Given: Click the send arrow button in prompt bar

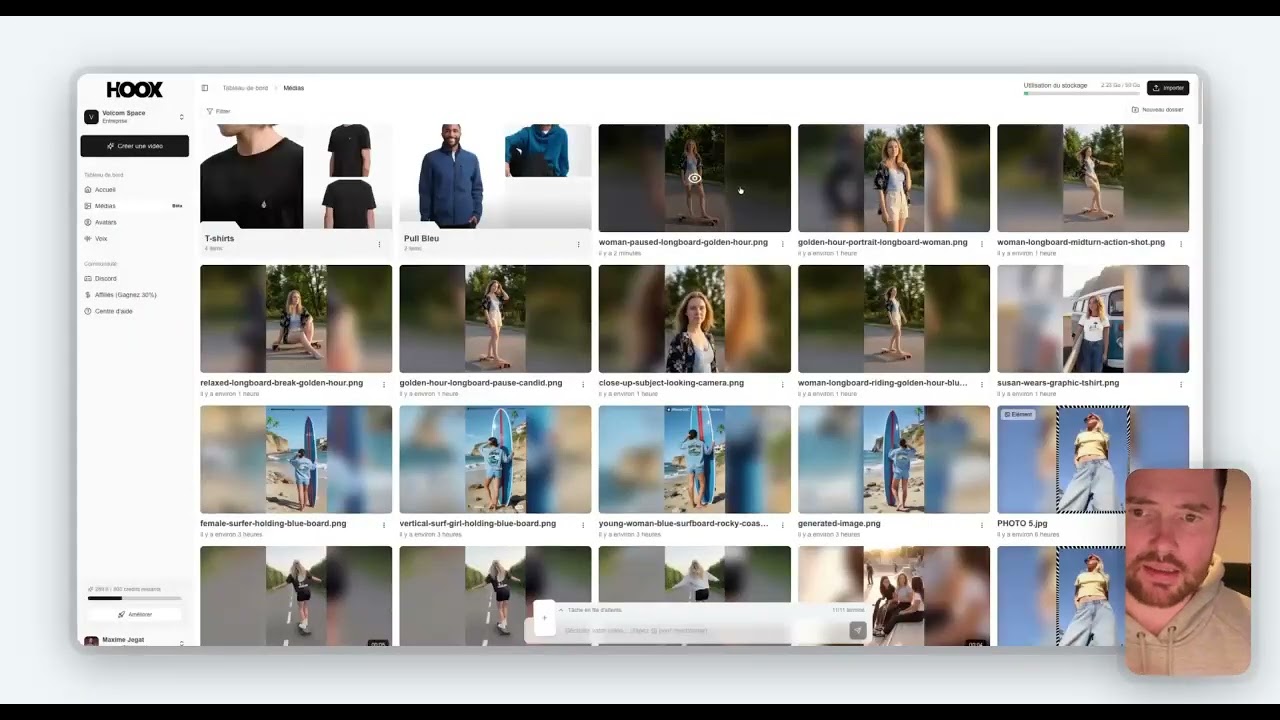Looking at the screenshot, I should pos(857,630).
